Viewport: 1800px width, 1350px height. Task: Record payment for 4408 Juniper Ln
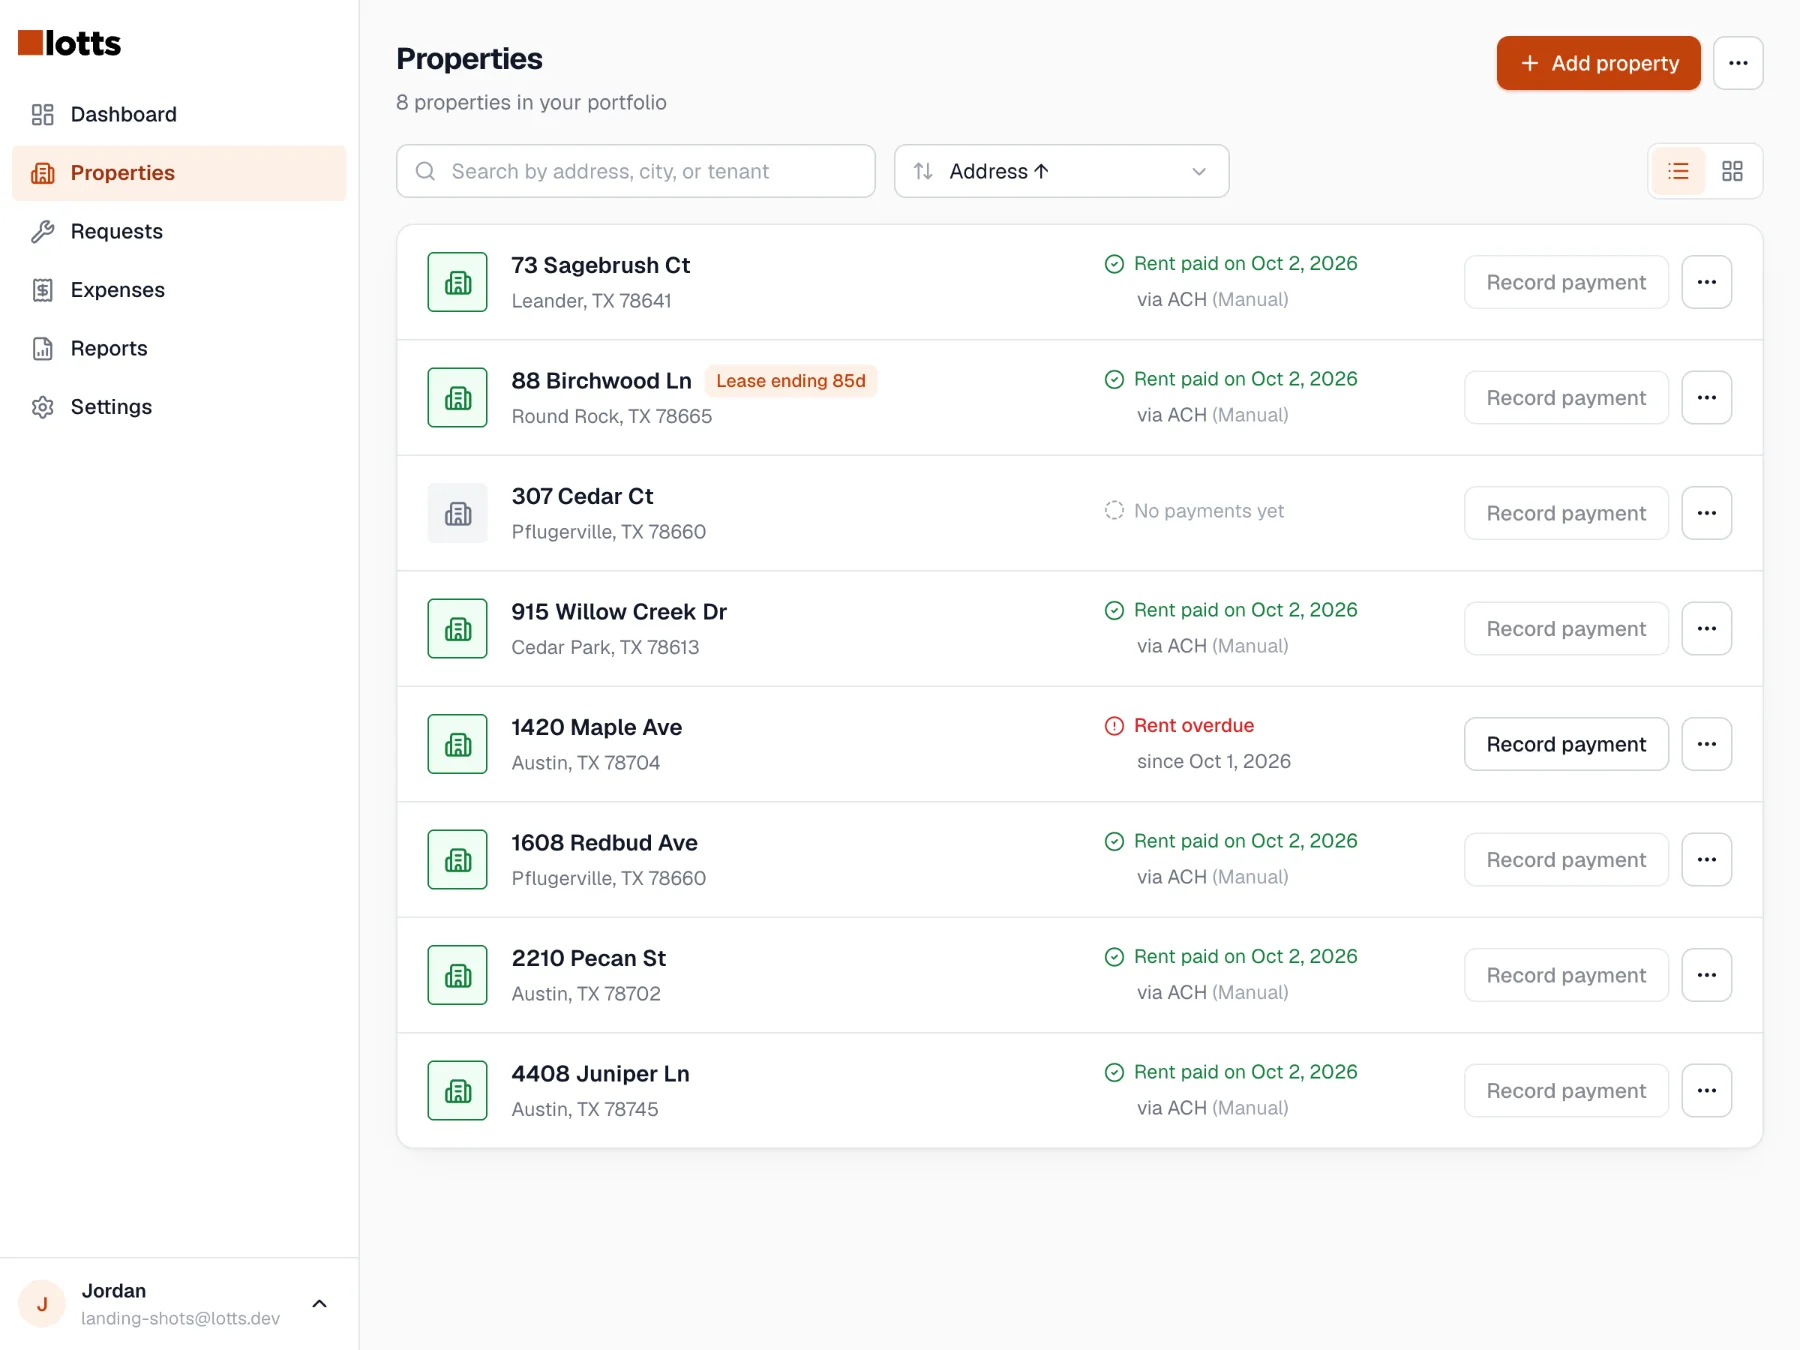point(1566,1091)
